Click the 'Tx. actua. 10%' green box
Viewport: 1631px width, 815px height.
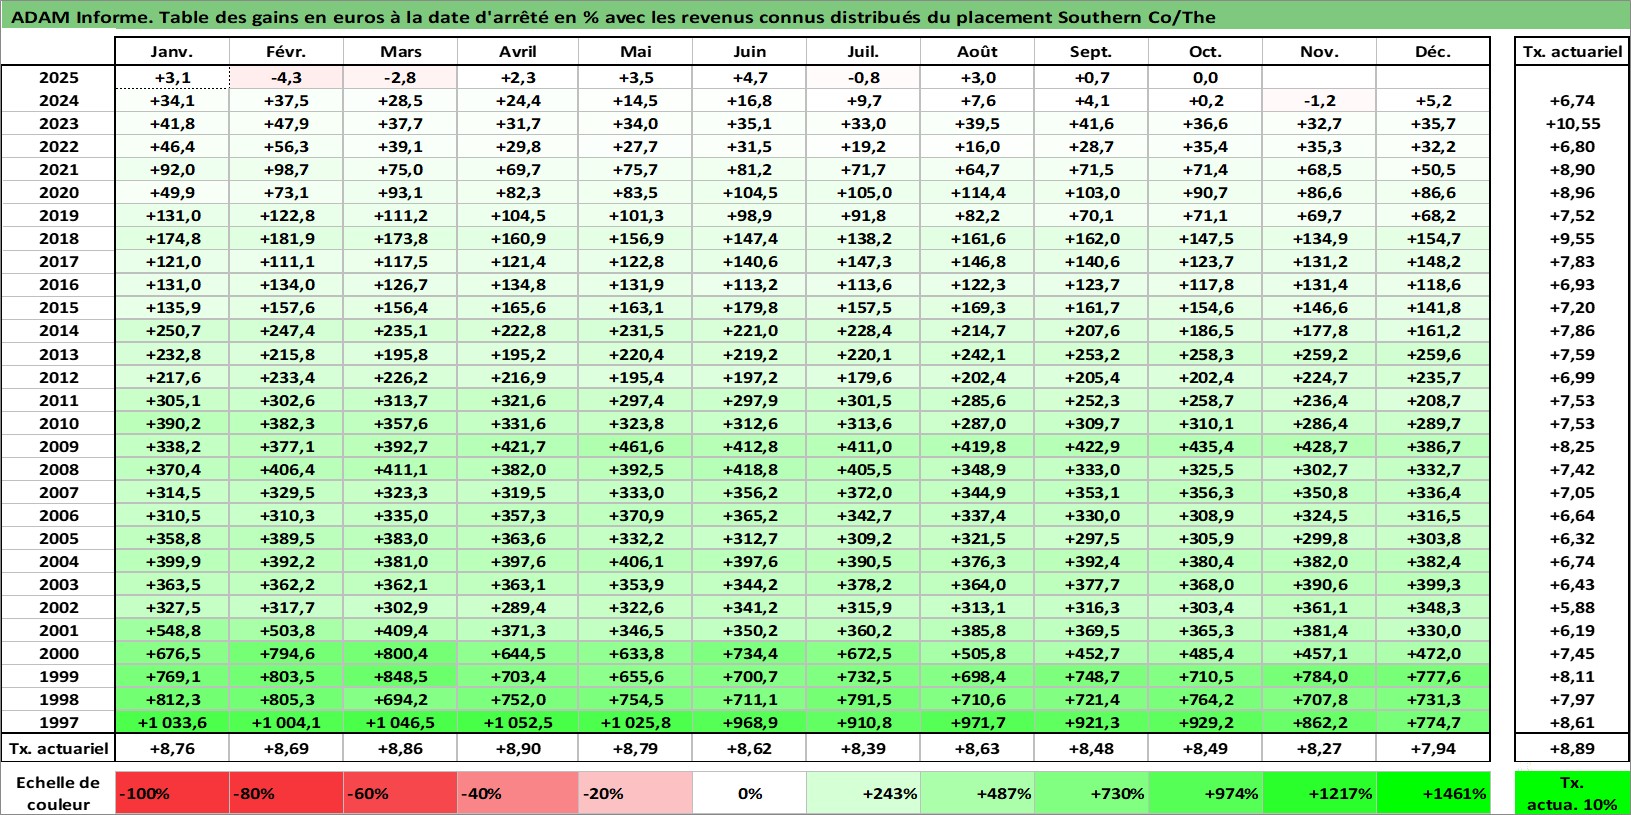point(1572,793)
